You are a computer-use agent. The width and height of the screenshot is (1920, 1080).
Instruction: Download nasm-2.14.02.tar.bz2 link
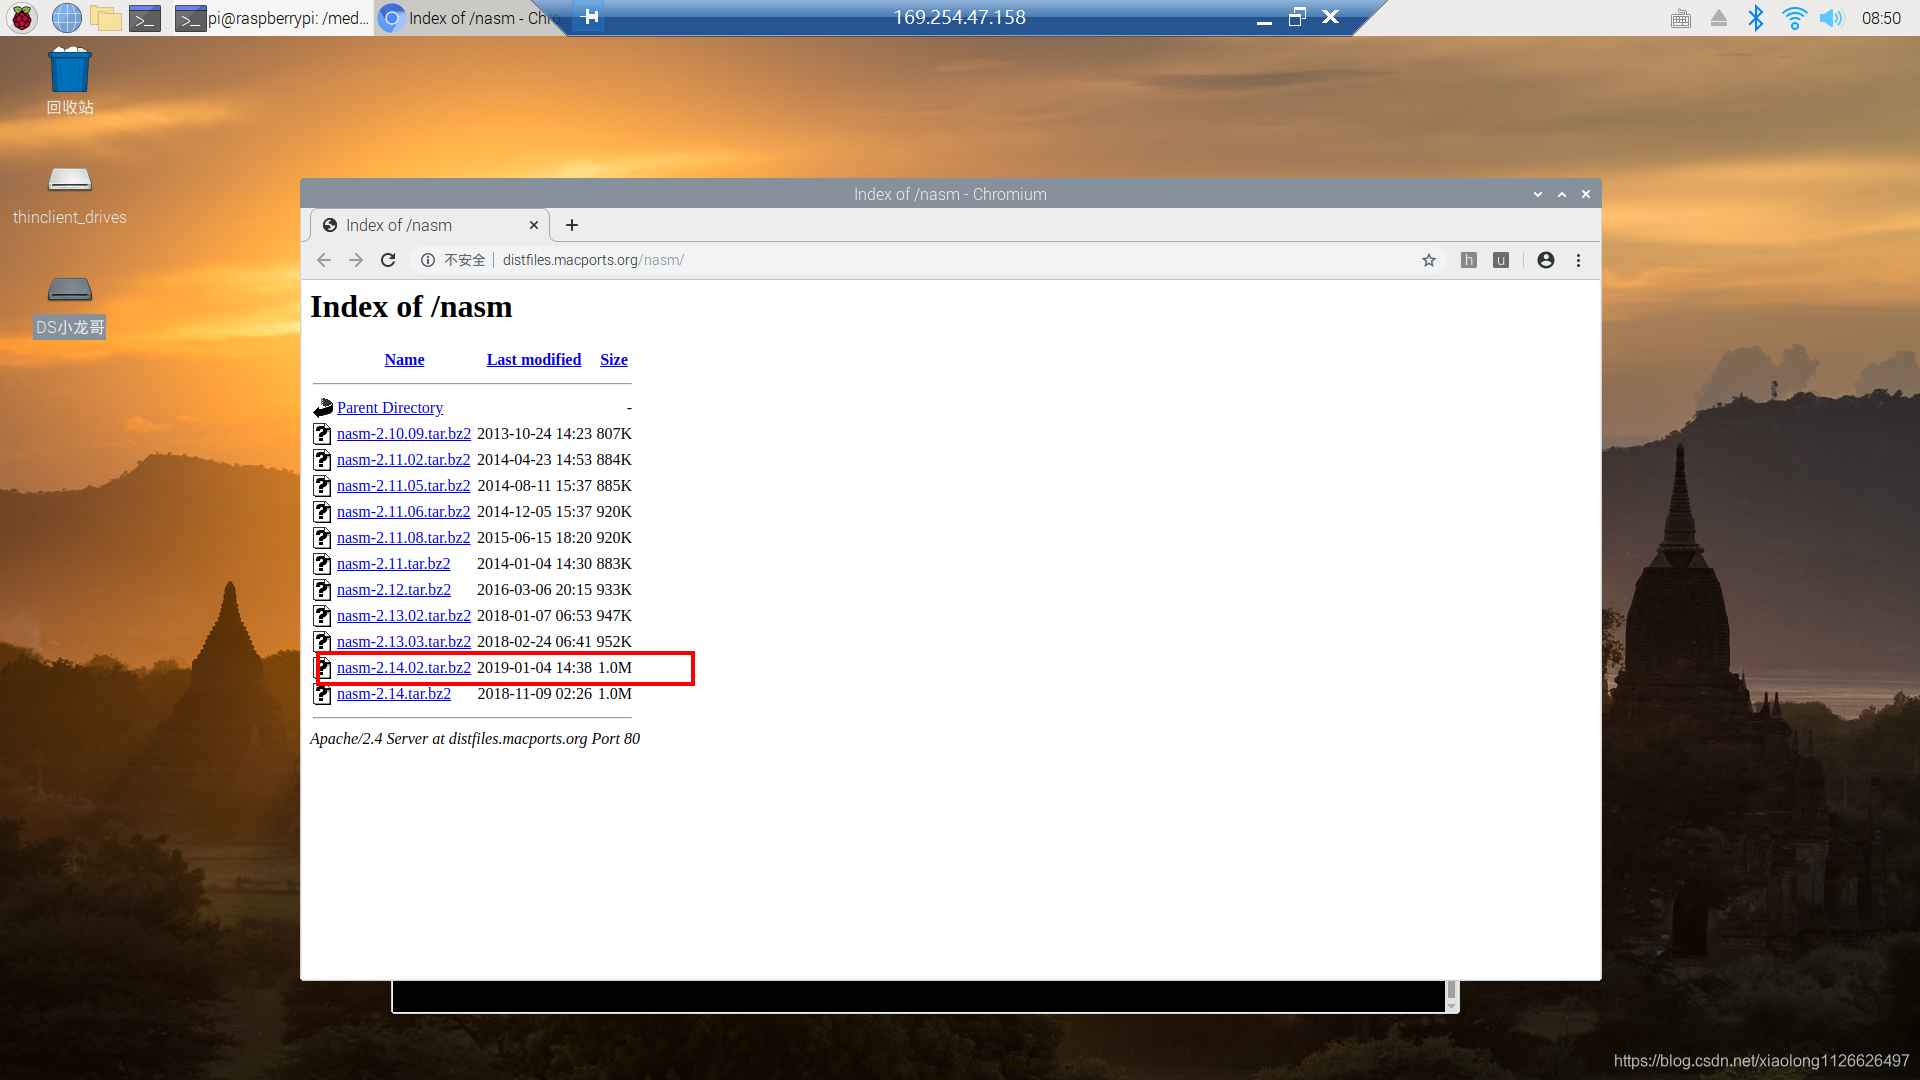[x=403, y=668]
